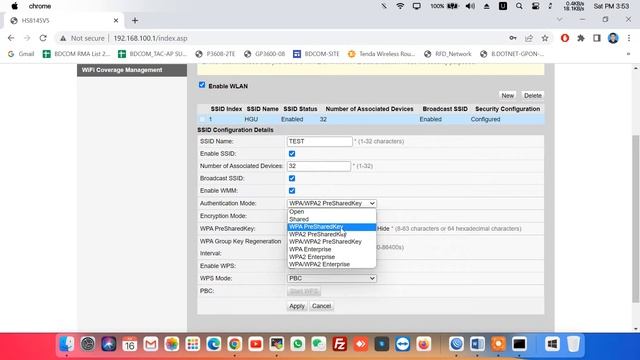
Task: Choose Open authentication option
Action: 332,211
